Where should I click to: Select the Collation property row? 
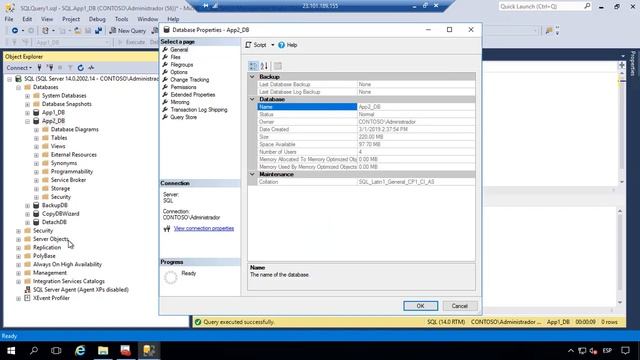tap(366, 182)
